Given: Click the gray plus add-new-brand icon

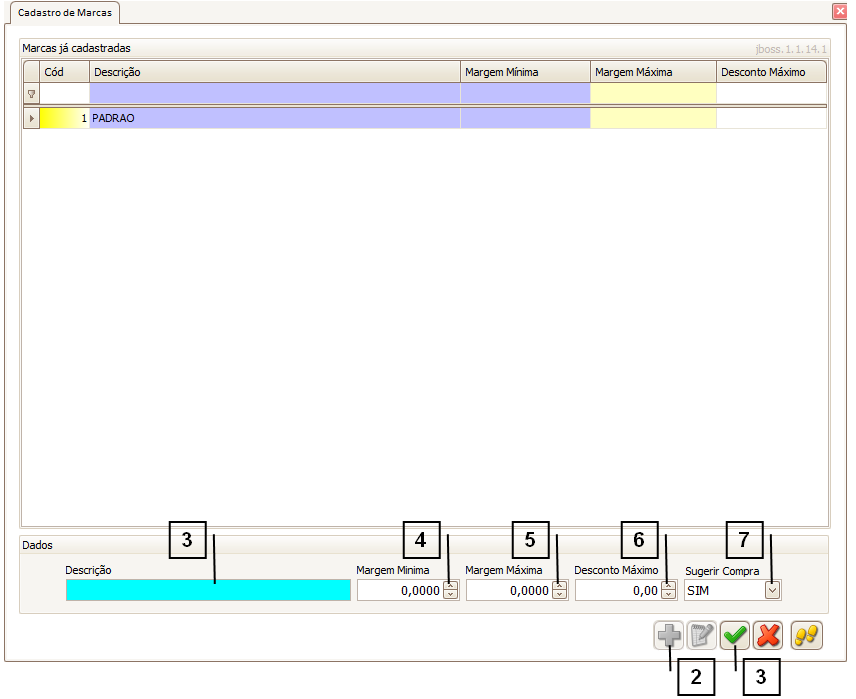Looking at the screenshot, I should 669,635.
